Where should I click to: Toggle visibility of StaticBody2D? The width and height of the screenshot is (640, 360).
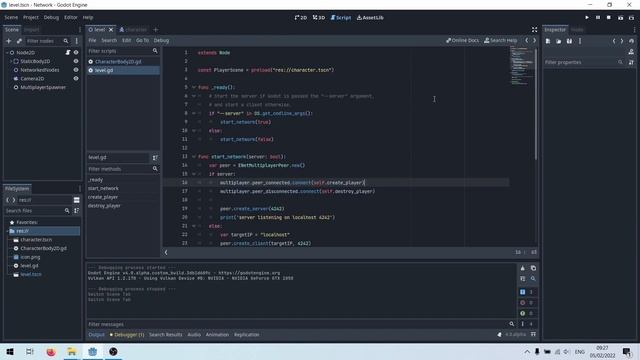[76, 61]
